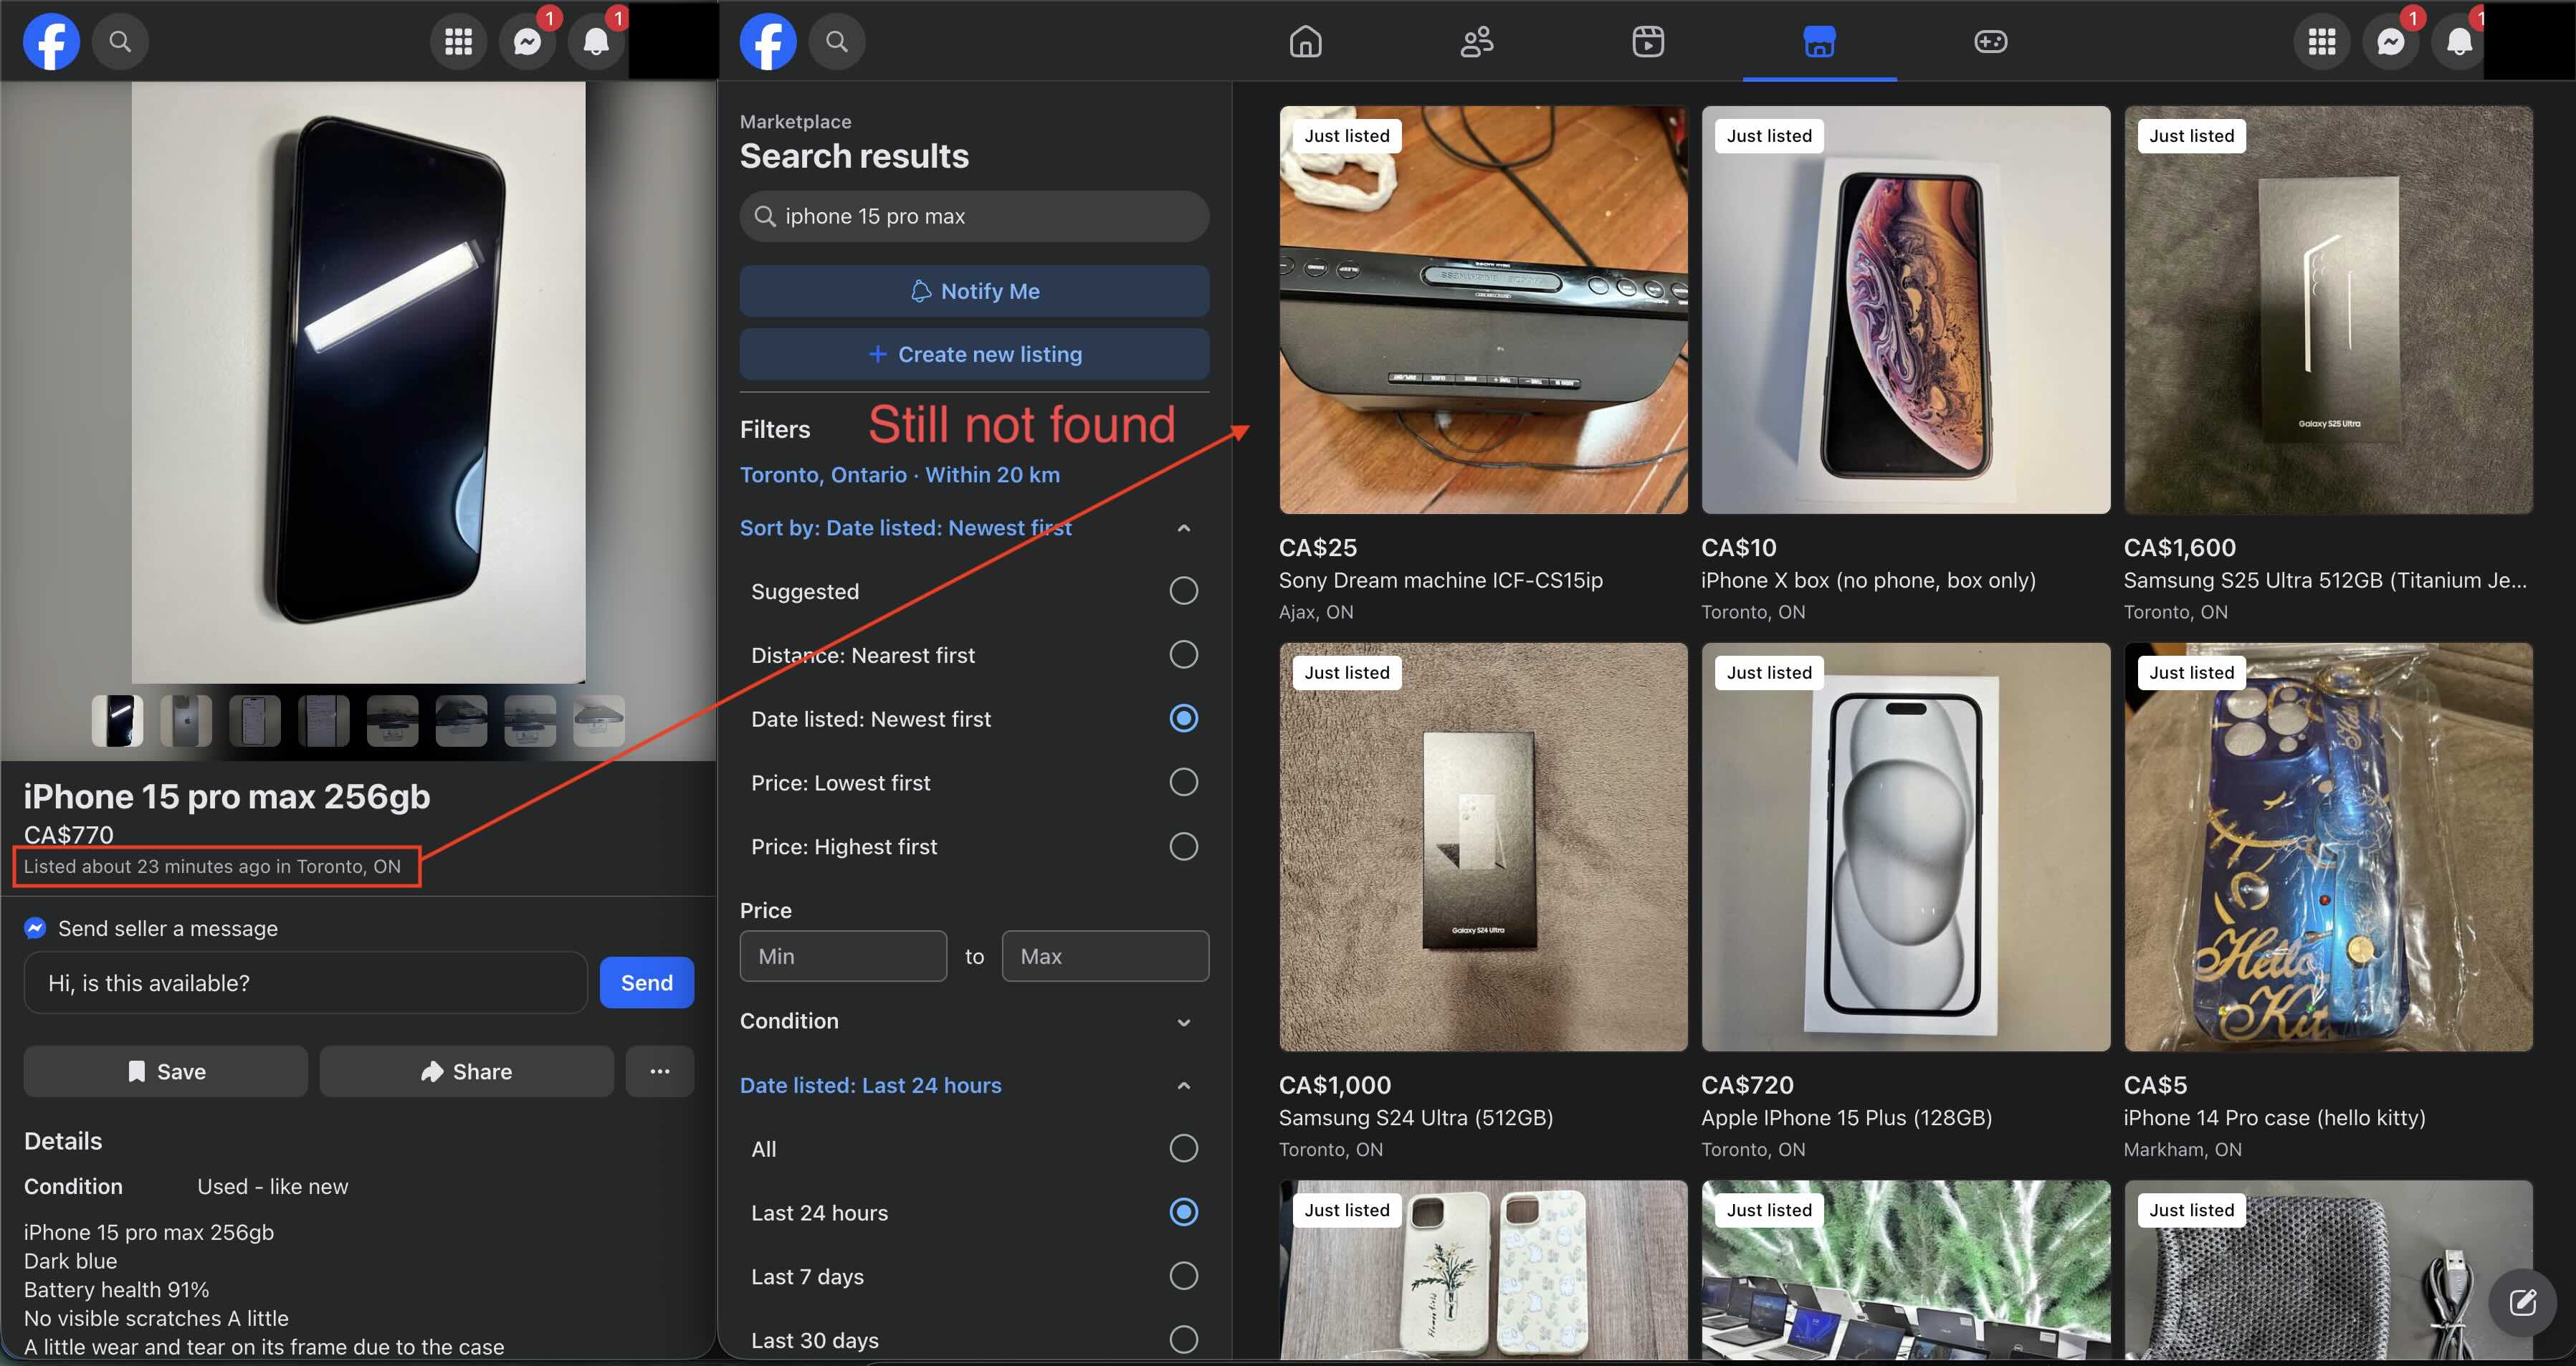
Task: Click the Marketplace search box with iphone 15 pro max
Action: point(974,216)
